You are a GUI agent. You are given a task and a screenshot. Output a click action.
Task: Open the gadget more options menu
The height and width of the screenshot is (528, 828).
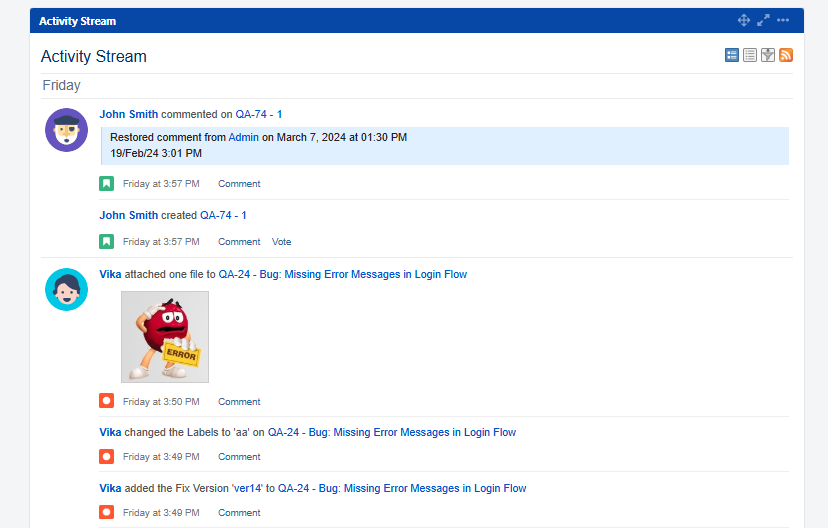783,21
